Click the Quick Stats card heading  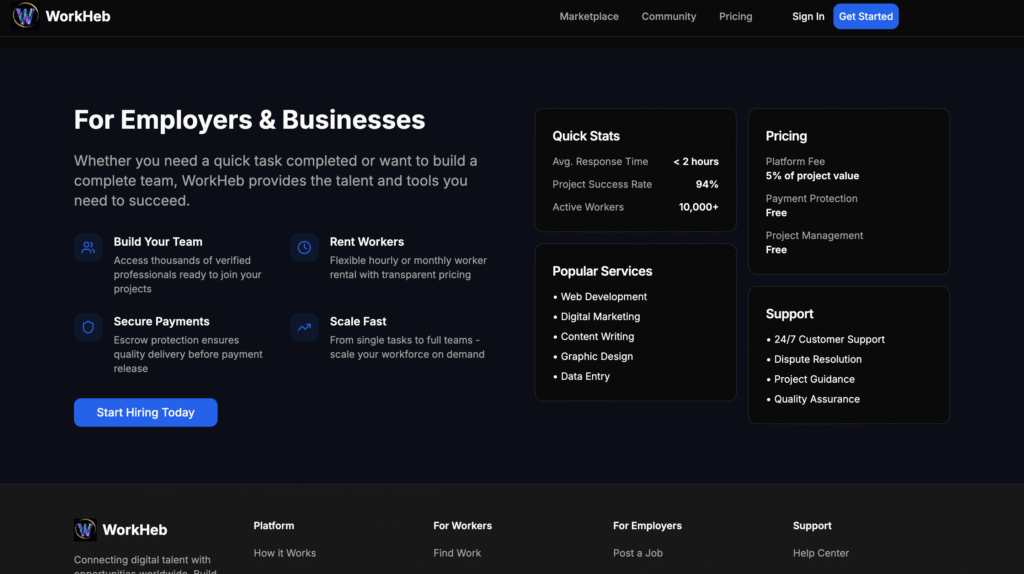click(x=586, y=136)
